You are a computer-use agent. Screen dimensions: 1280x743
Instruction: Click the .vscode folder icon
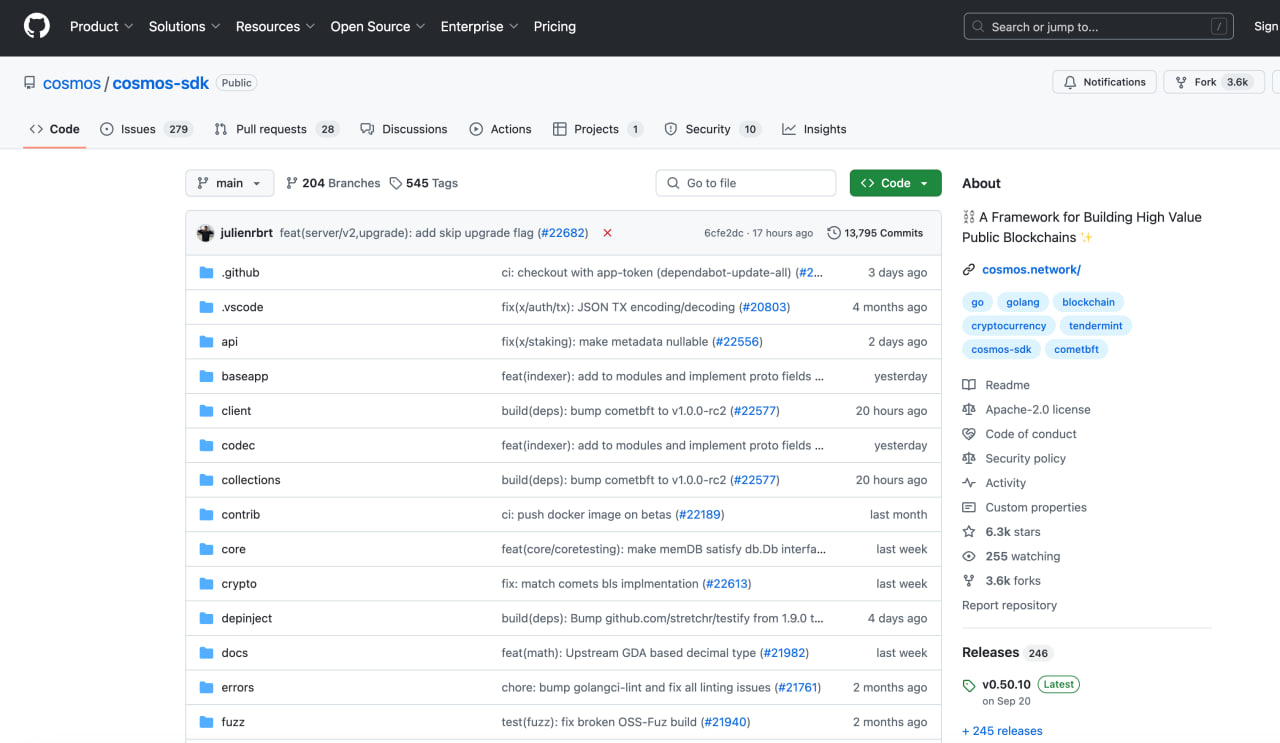pos(207,307)
